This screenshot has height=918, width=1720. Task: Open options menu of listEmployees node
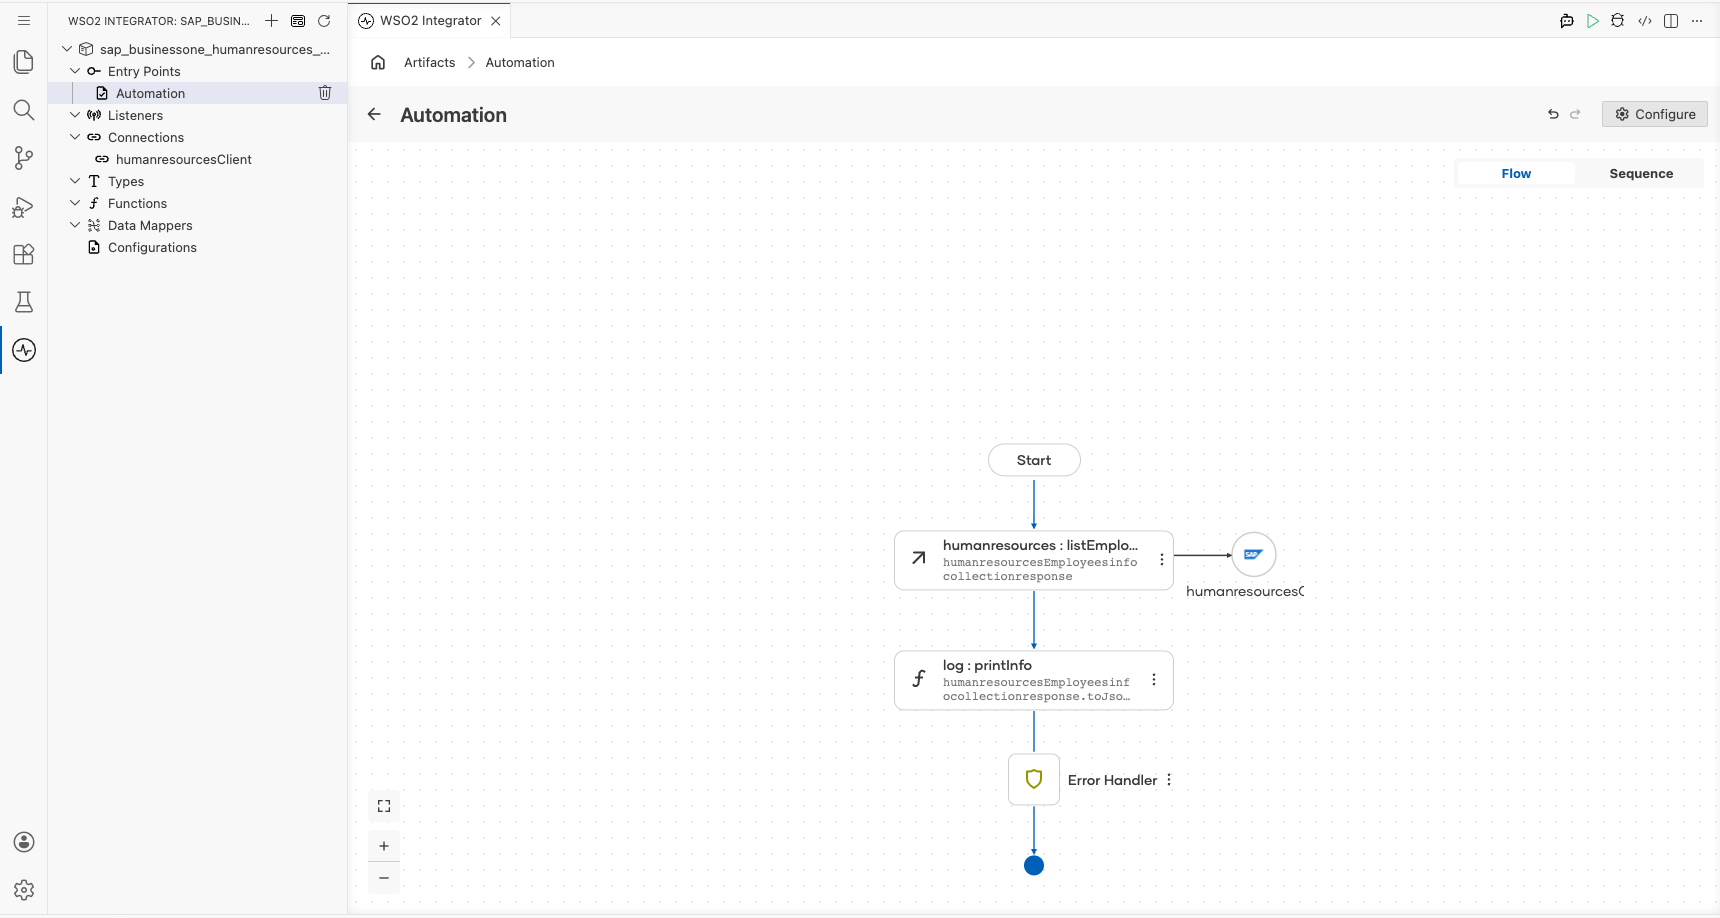coord(1162,560)
